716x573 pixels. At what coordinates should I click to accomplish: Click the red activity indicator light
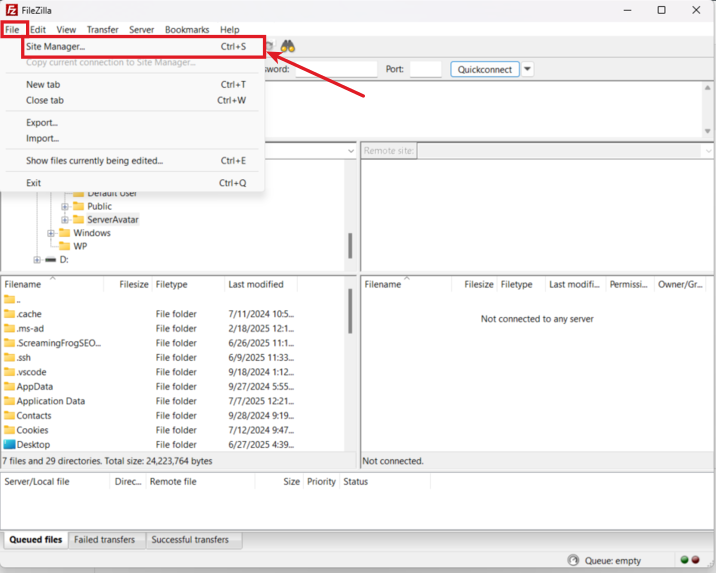pos(695,560)
